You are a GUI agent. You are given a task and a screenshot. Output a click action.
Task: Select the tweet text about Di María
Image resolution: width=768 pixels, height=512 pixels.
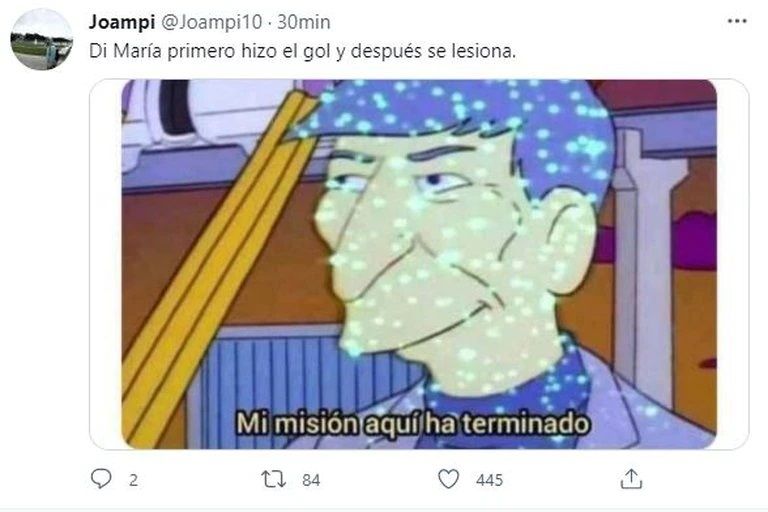(302, 51)
